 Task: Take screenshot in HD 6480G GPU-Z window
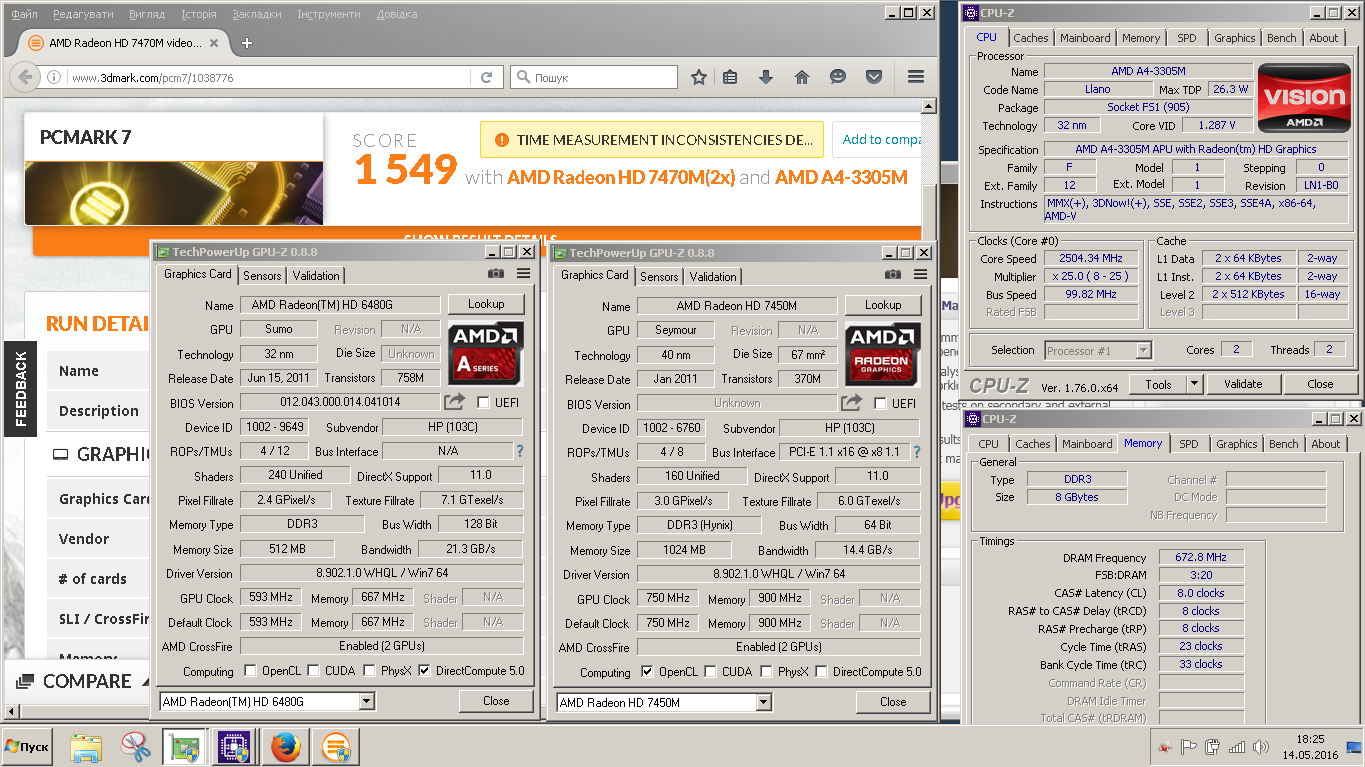tap(496, 273)
